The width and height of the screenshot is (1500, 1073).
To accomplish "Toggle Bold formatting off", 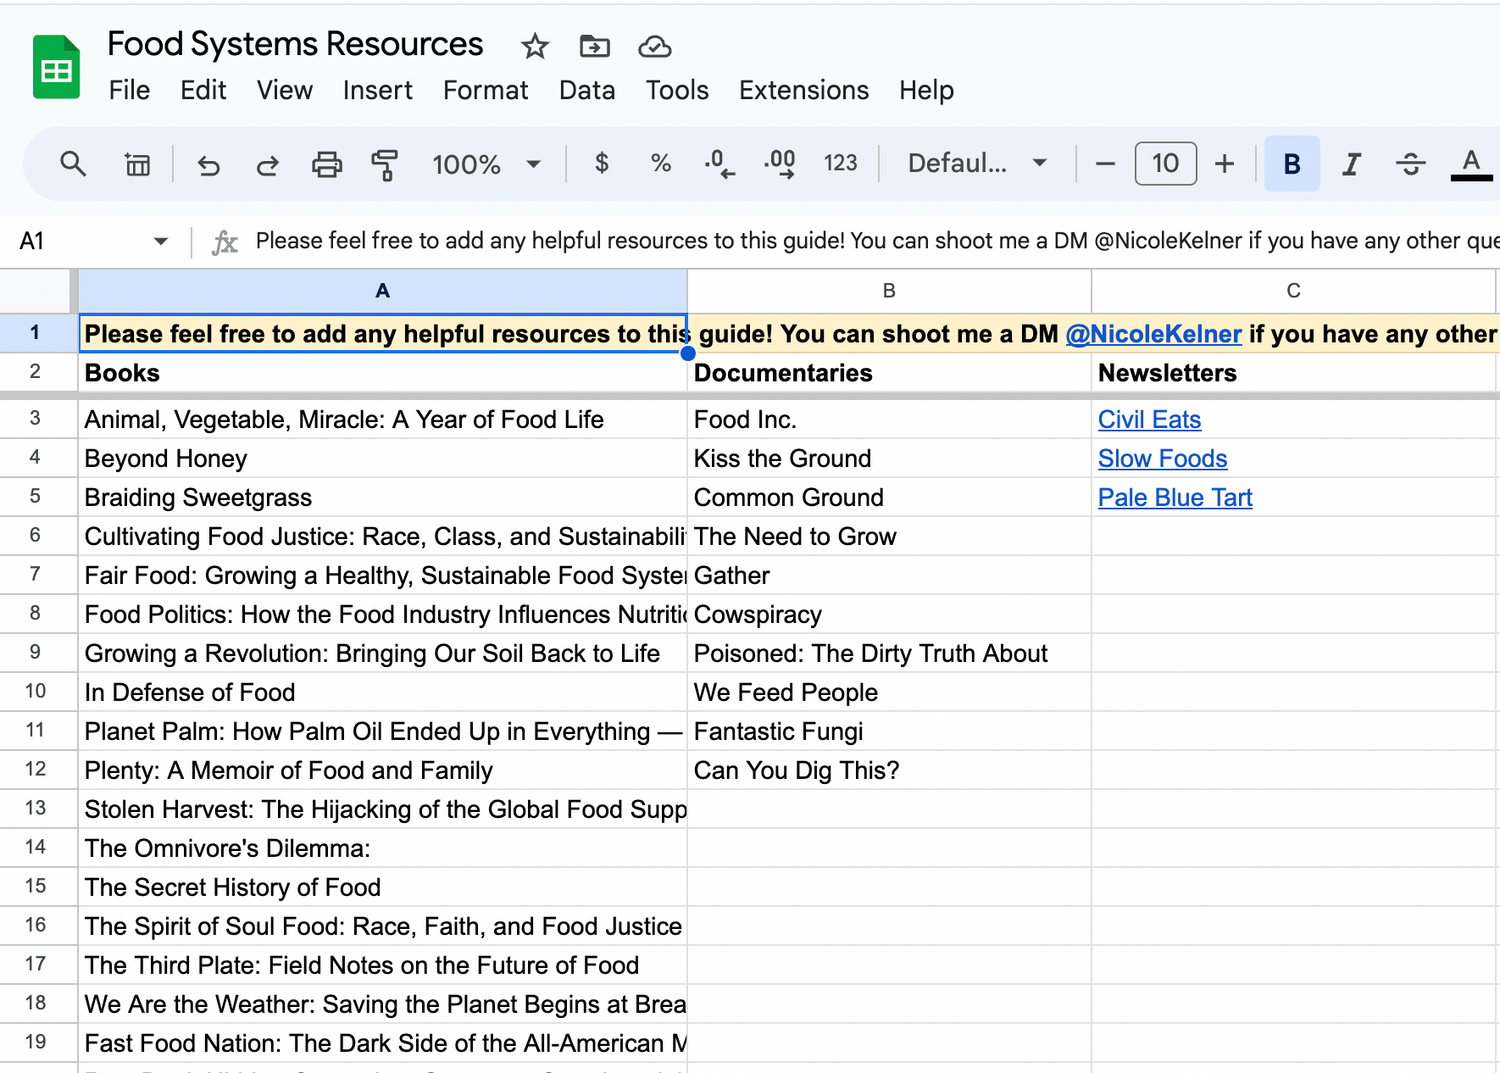I will (x=1291, y=164).
